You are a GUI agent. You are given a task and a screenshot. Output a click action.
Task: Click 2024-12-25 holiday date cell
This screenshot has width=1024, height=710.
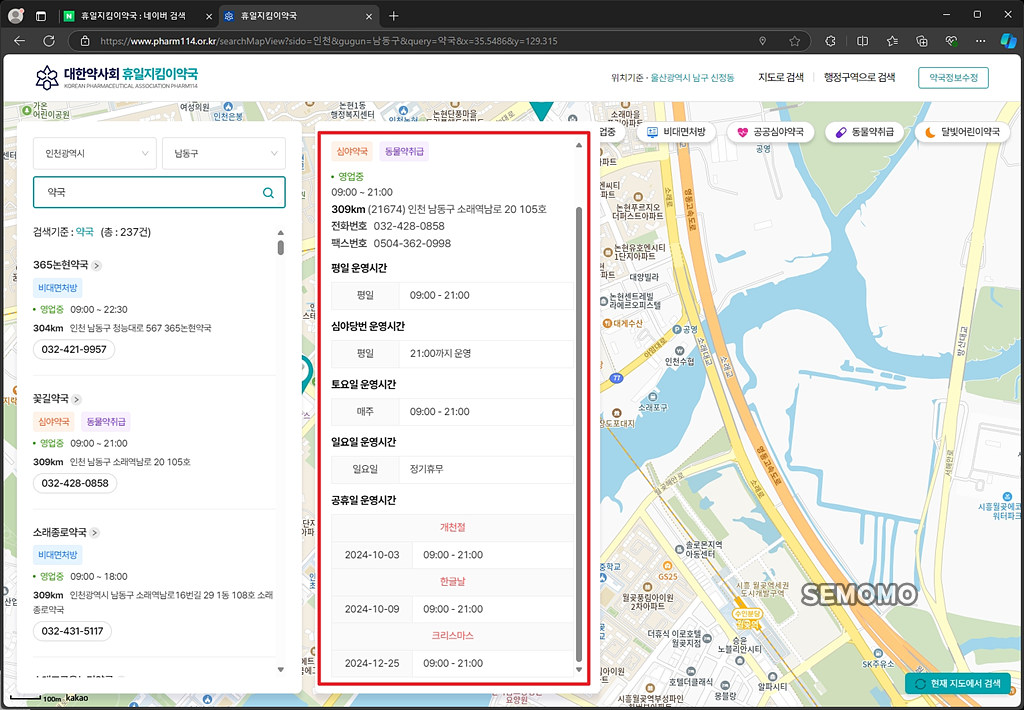(372, 663)
